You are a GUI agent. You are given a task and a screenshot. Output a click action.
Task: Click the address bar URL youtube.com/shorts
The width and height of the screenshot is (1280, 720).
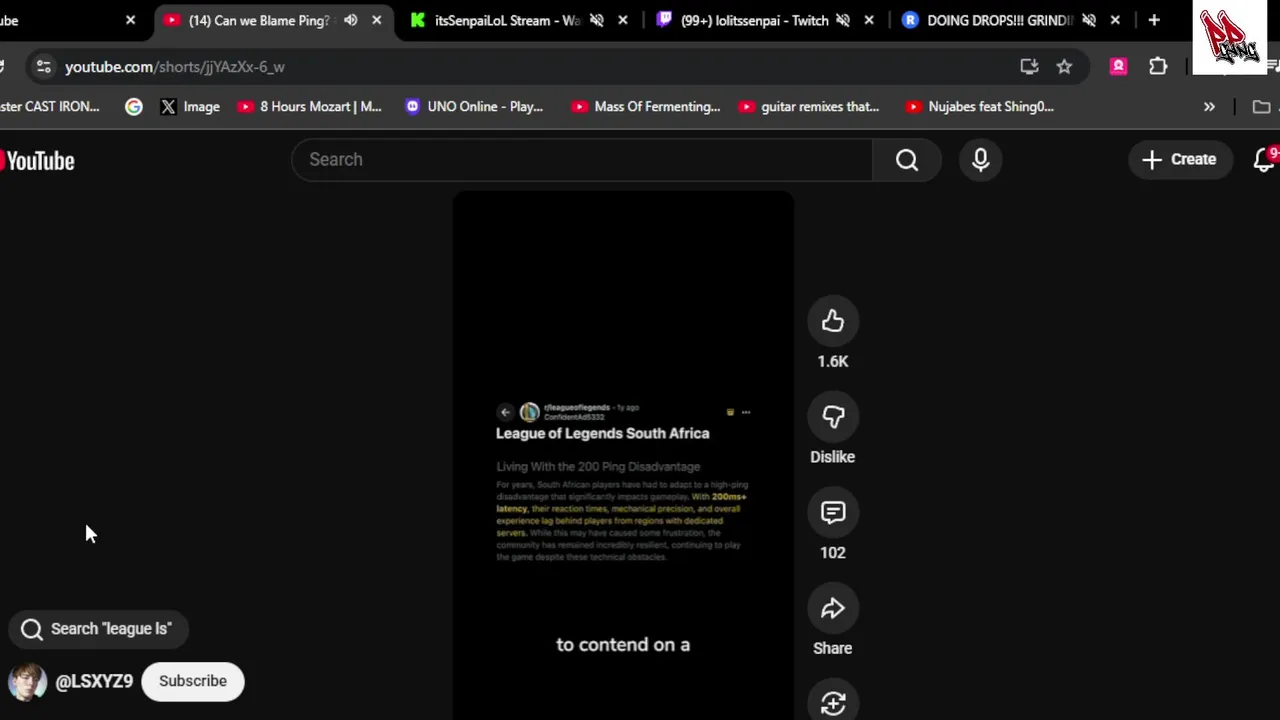(175, 67)
